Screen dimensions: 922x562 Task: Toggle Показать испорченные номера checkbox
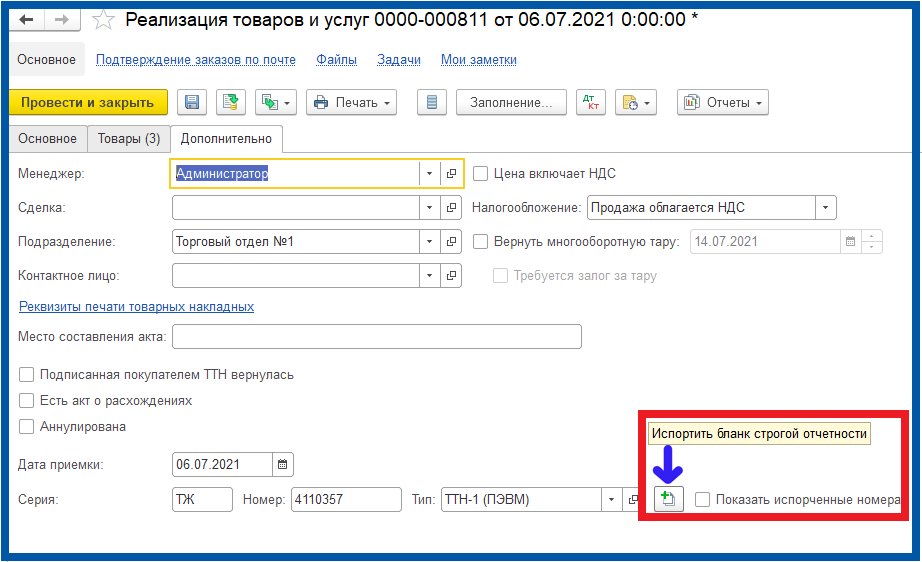[x=703, y=500]
